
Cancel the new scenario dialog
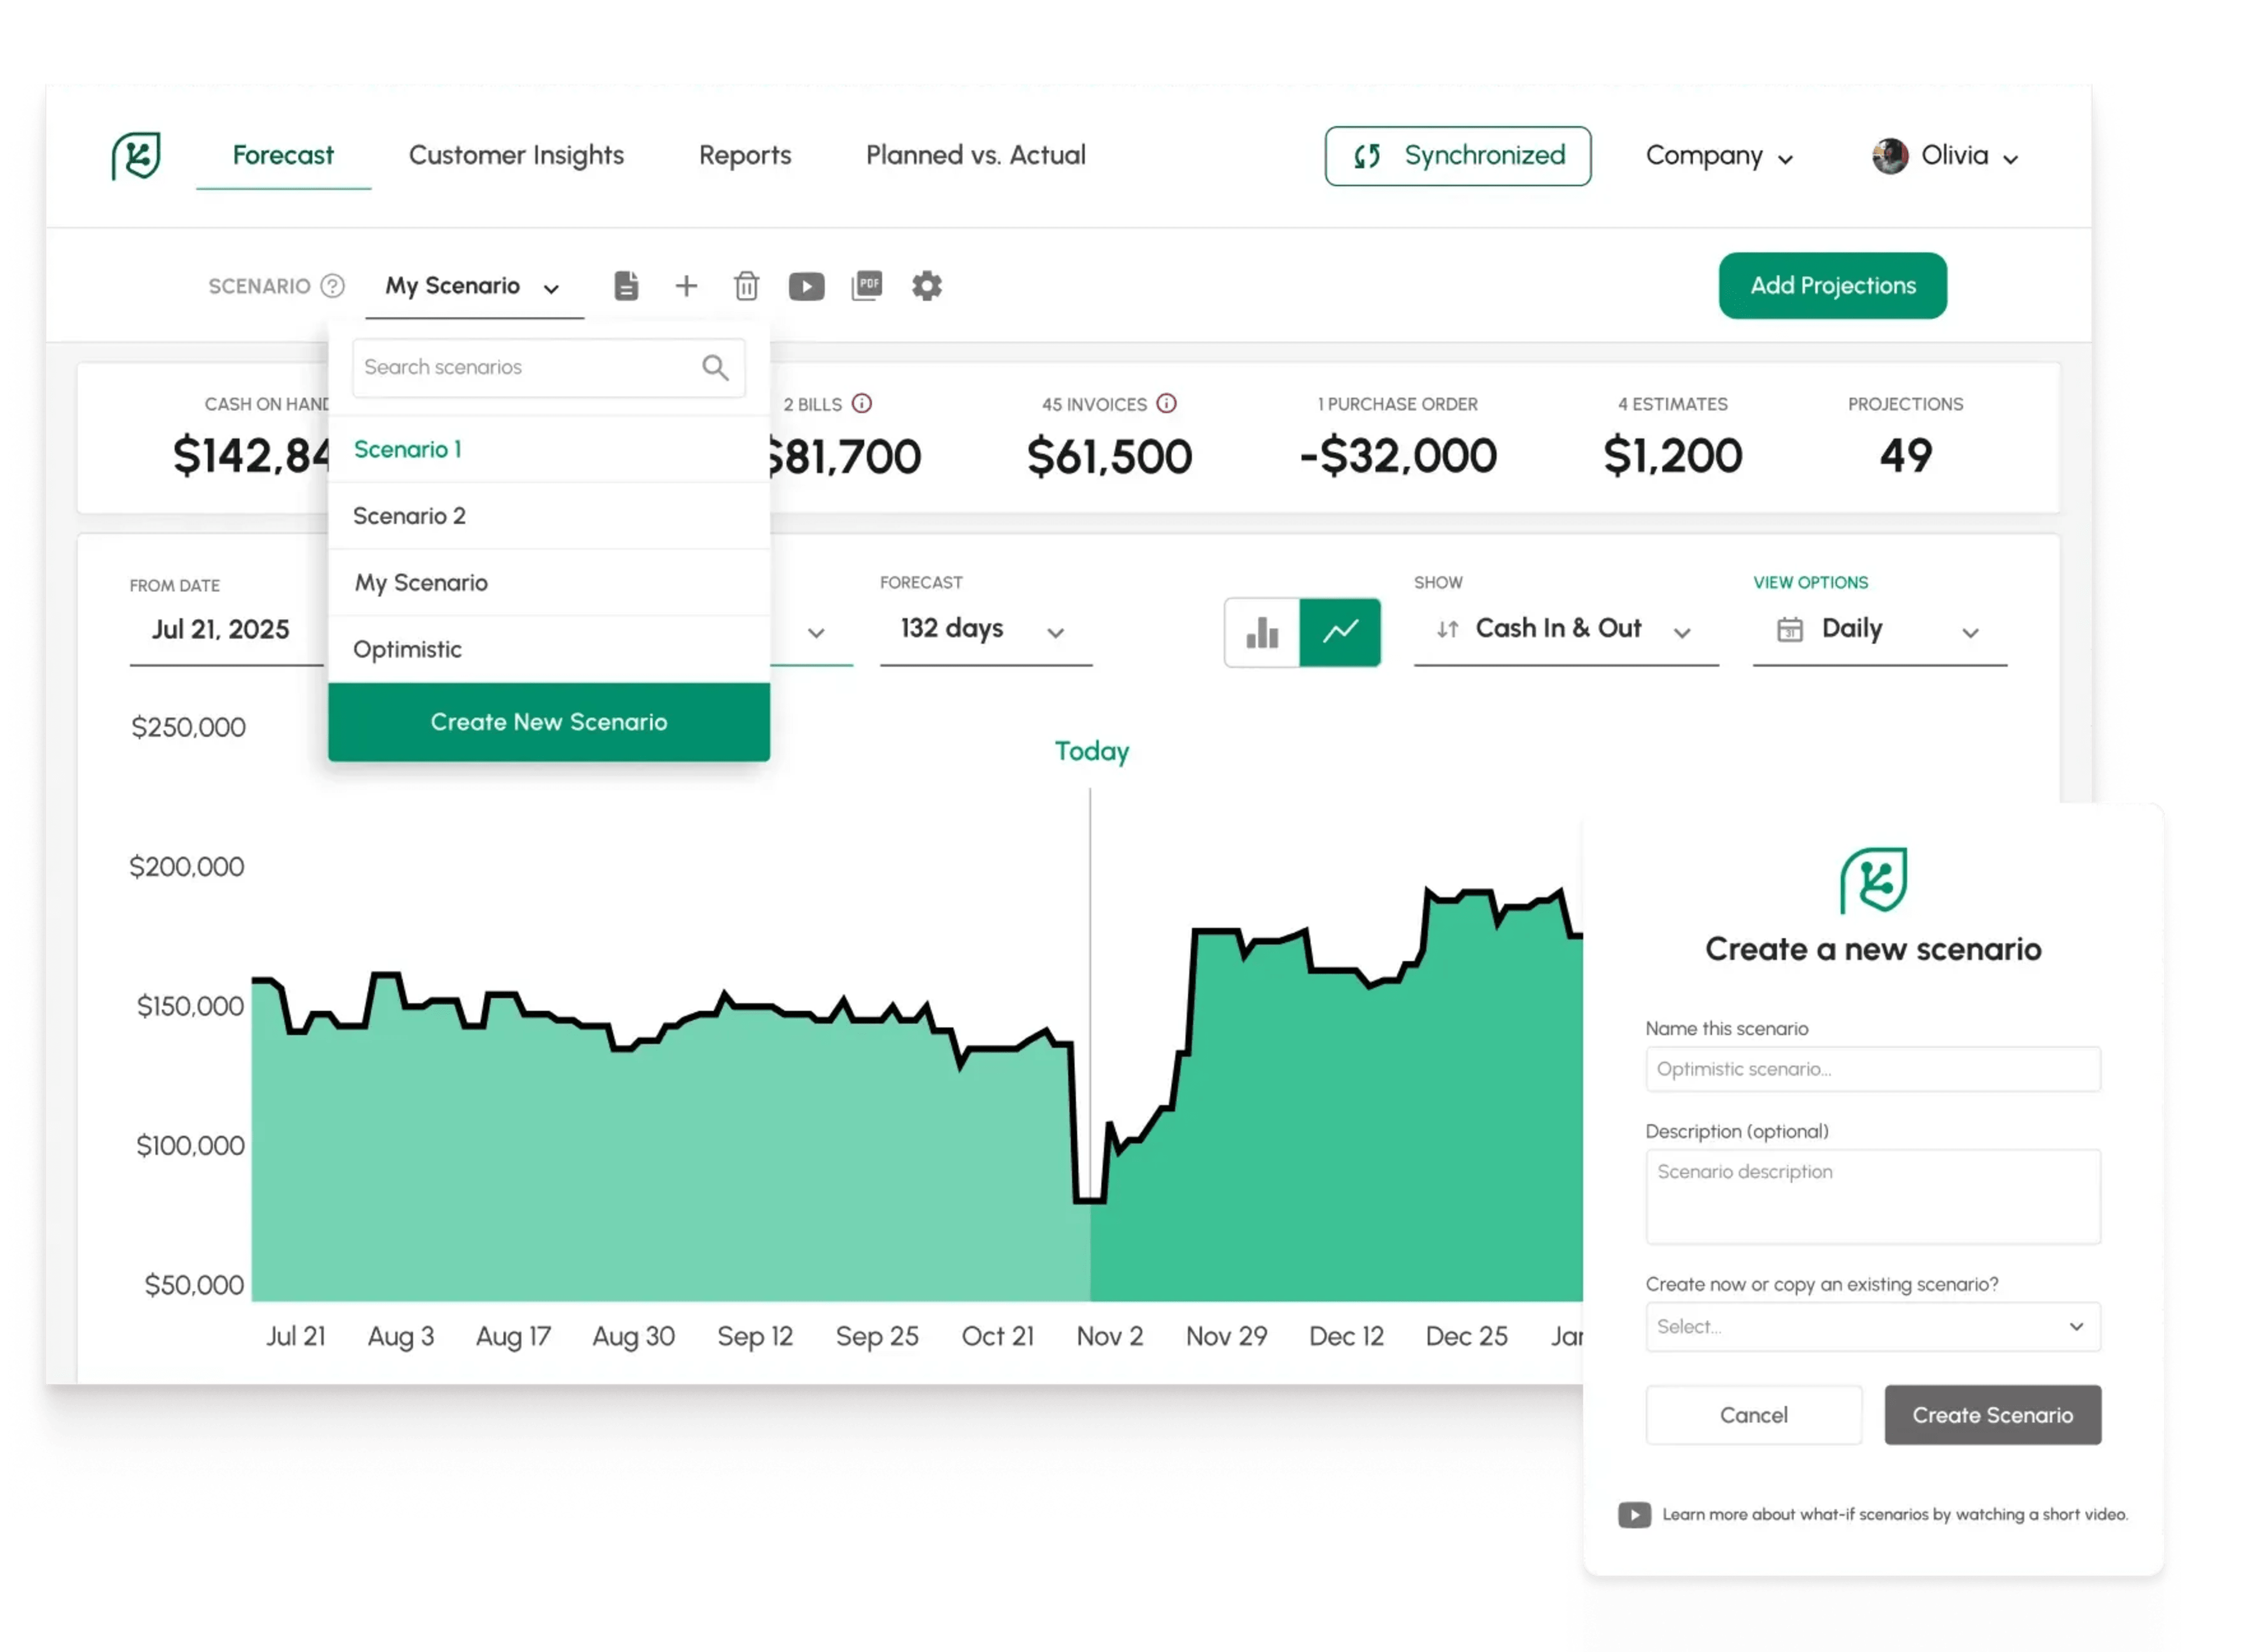pyautogui.click(x=1753, y=1415)
